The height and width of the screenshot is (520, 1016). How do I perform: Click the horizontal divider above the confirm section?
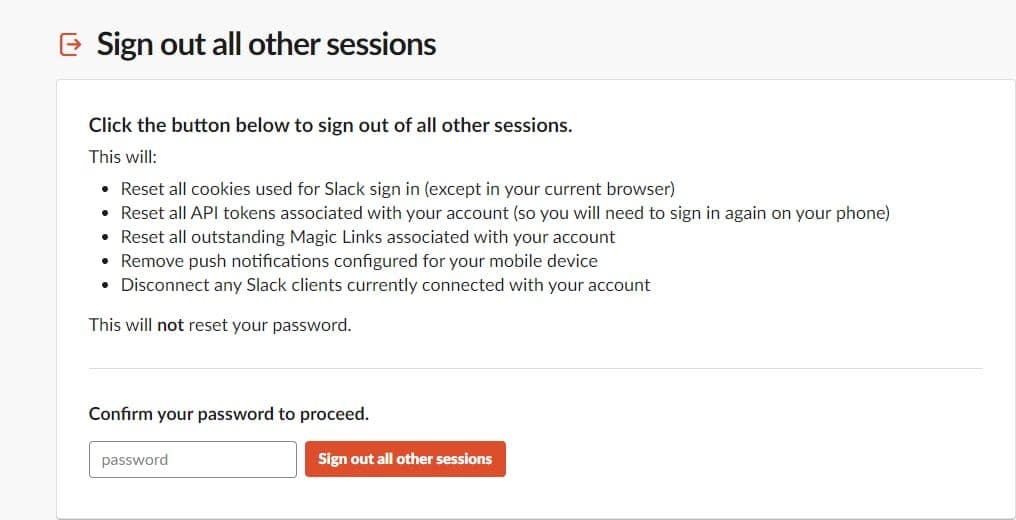pyautogui.click(x=535, y=368)
